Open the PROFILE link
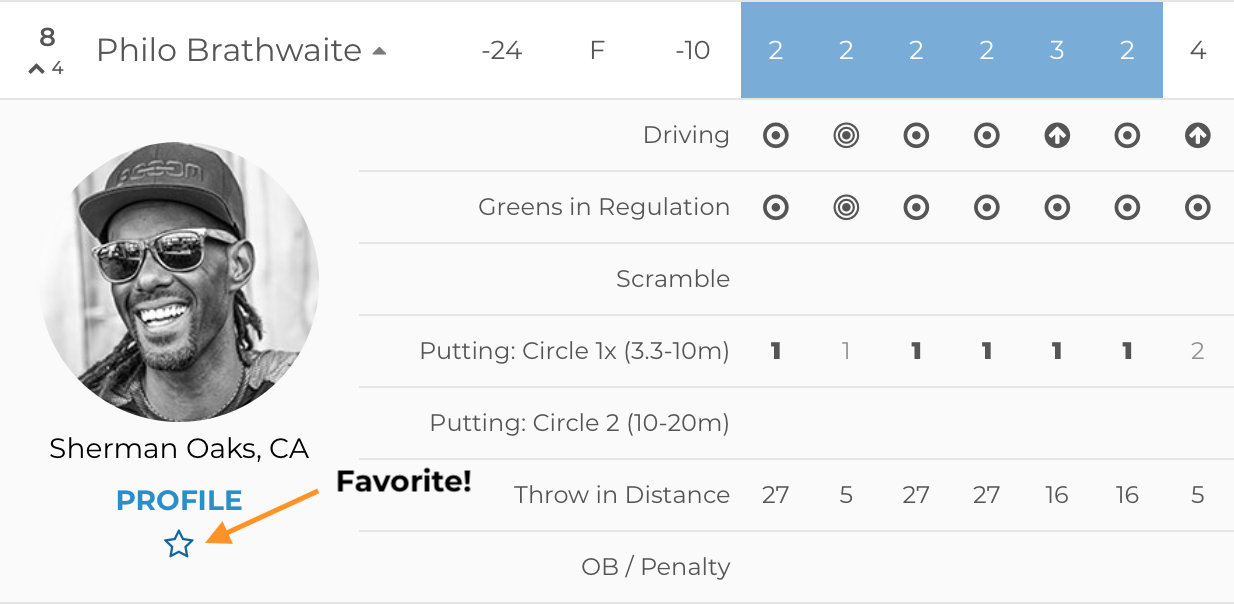 pyautogui.click(x=179, y=500)
